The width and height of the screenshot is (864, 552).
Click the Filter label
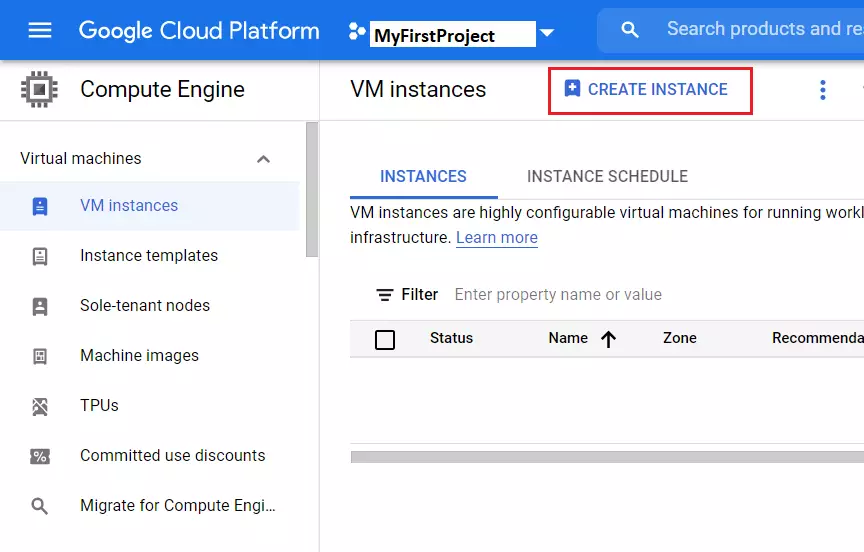coord(419,295)
